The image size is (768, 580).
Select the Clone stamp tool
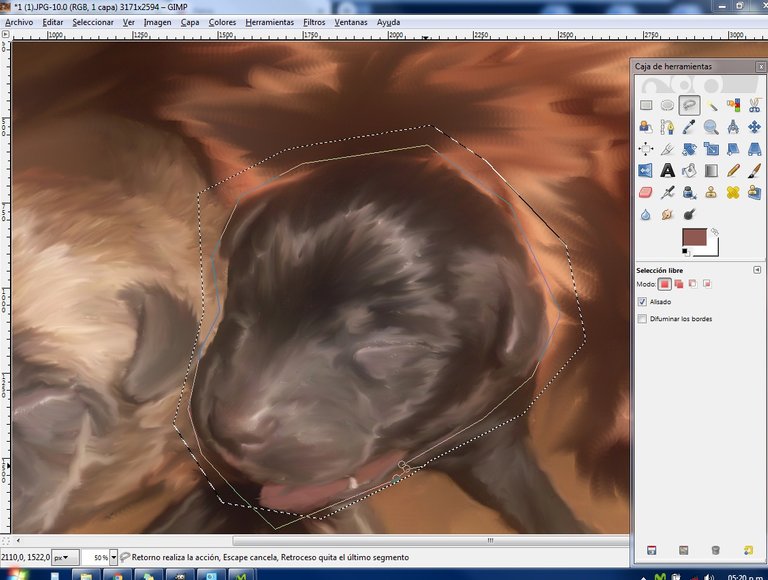711,193
